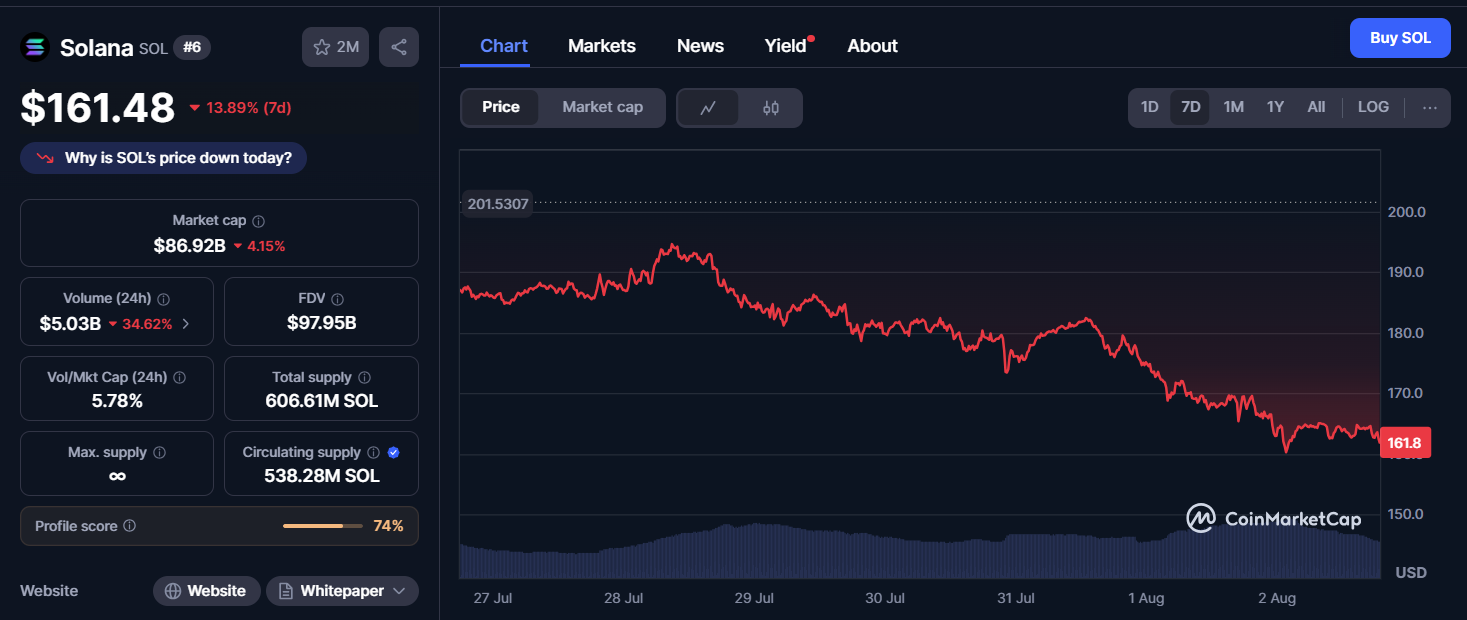Open the Markets tab
Image resolution: width=1467 pixels, height=620 pixels.
click(x=602, y=46)
